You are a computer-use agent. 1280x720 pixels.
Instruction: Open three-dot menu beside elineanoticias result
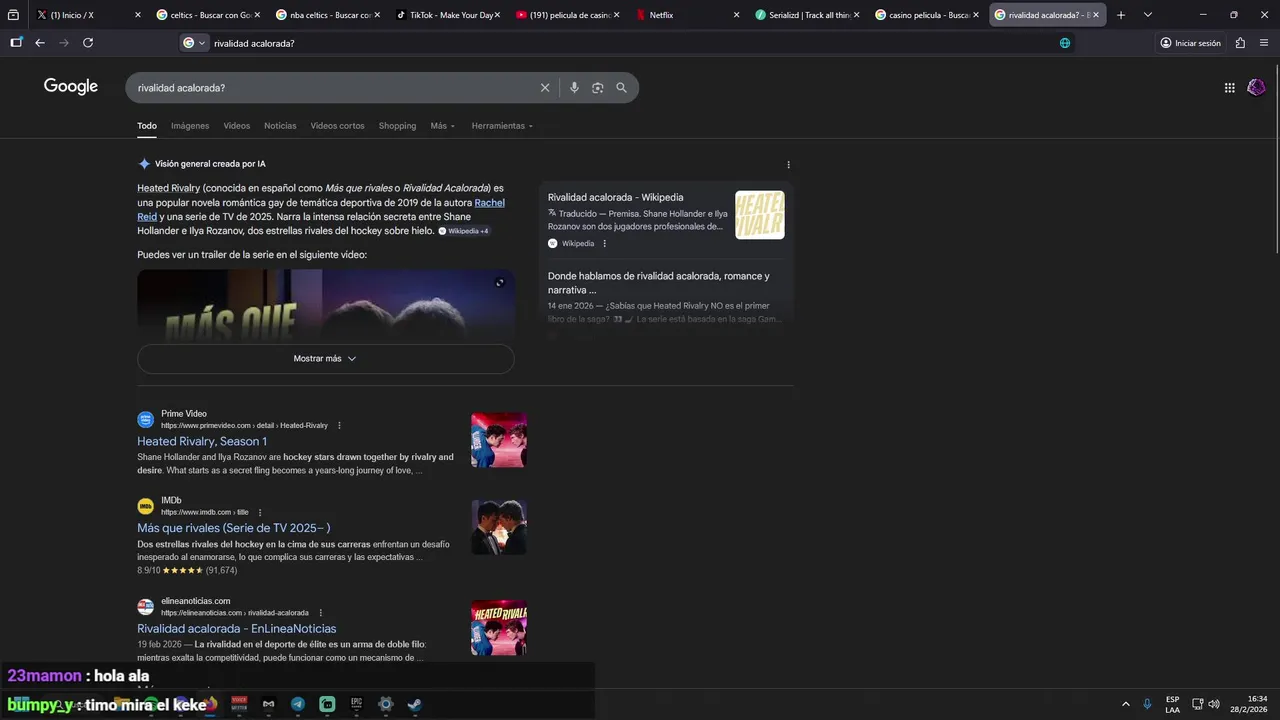320,613
